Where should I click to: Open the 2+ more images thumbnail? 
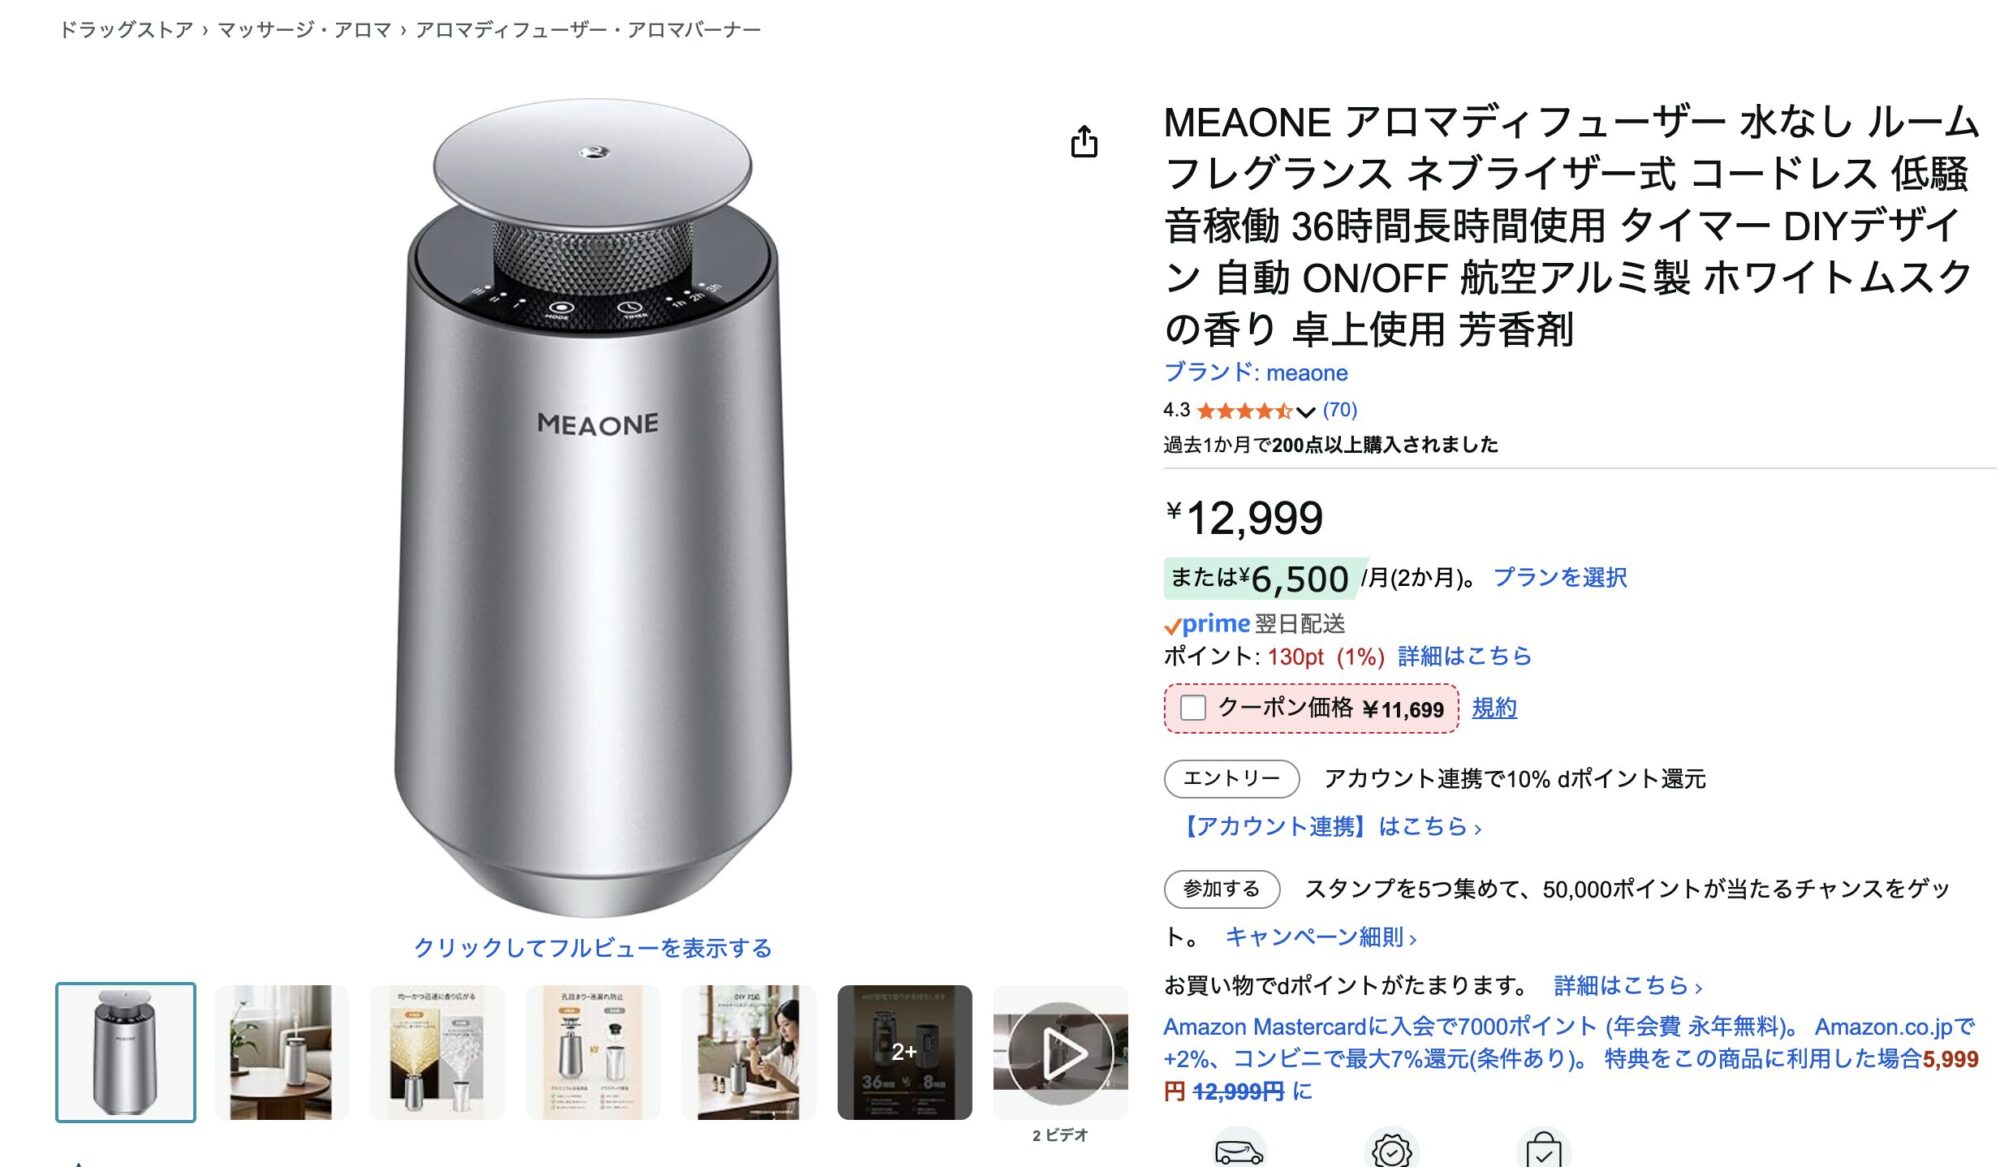pos(904,1052)
